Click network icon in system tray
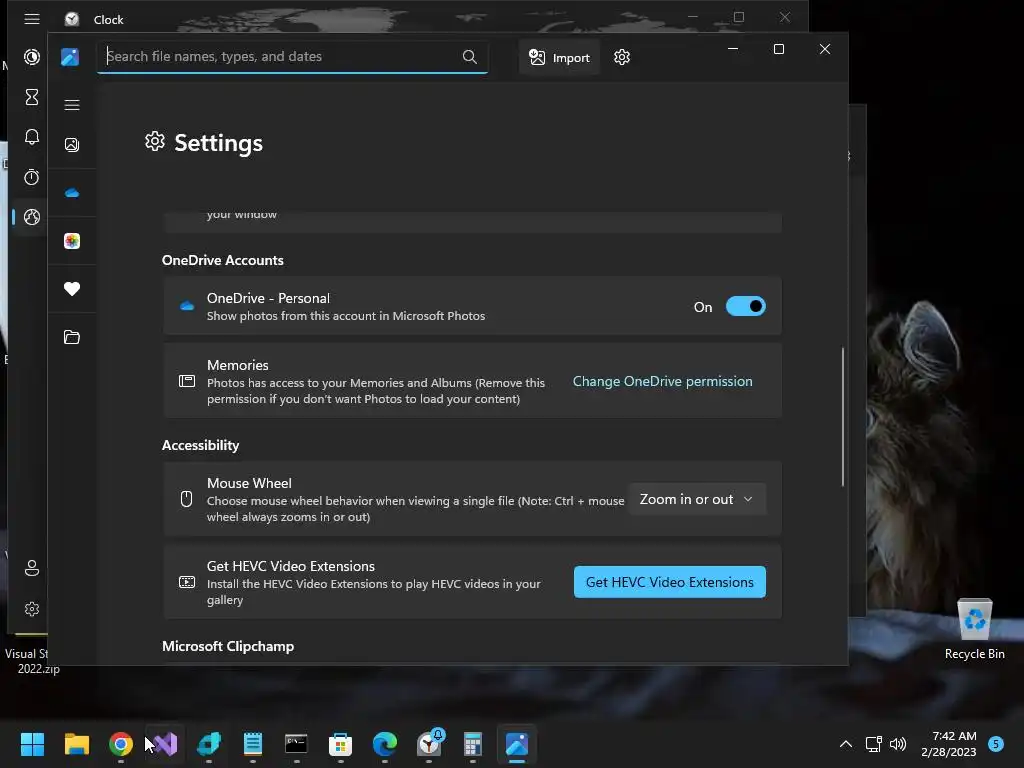Viewport: 1024px width, 768px height. point(873,744)
